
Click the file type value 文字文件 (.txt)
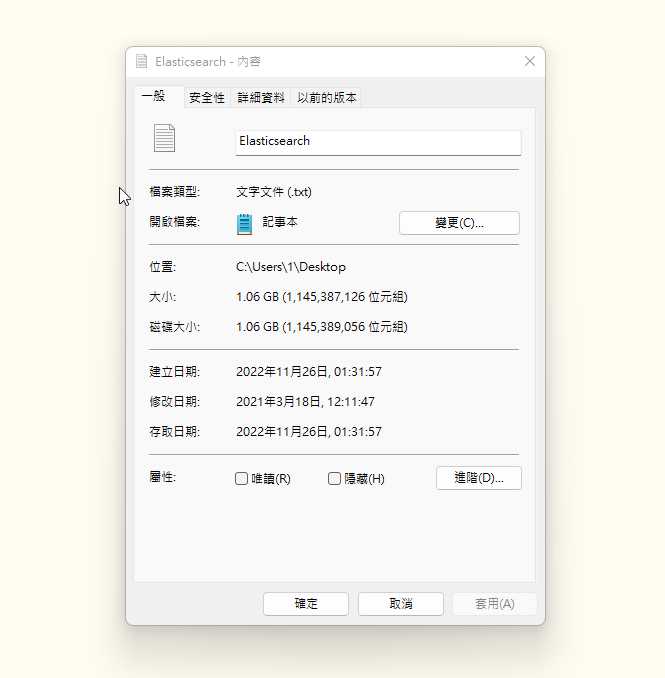click(274, 192)
